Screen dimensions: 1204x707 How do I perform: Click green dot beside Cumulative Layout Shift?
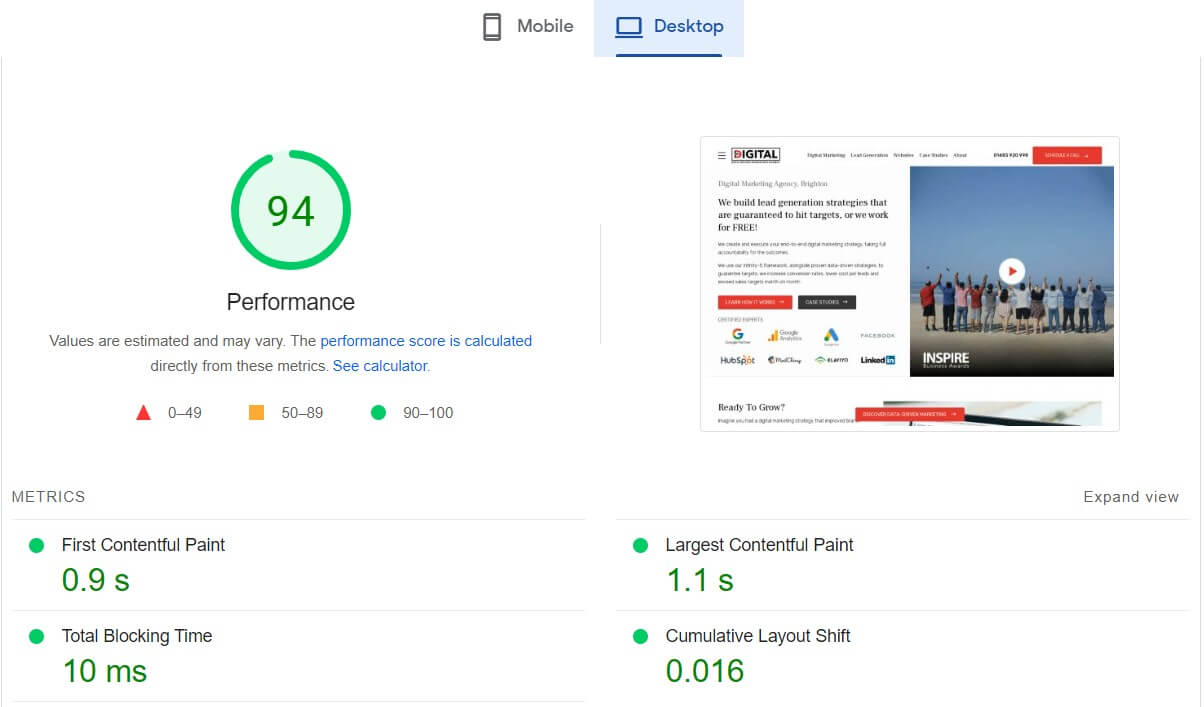pyautogui.click(x=641, y=636)
